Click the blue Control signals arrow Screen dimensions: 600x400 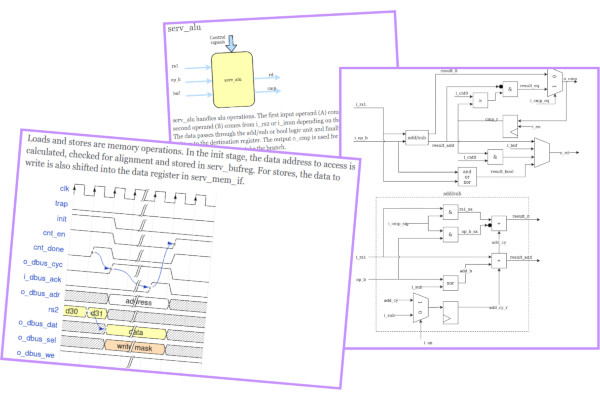231,43
